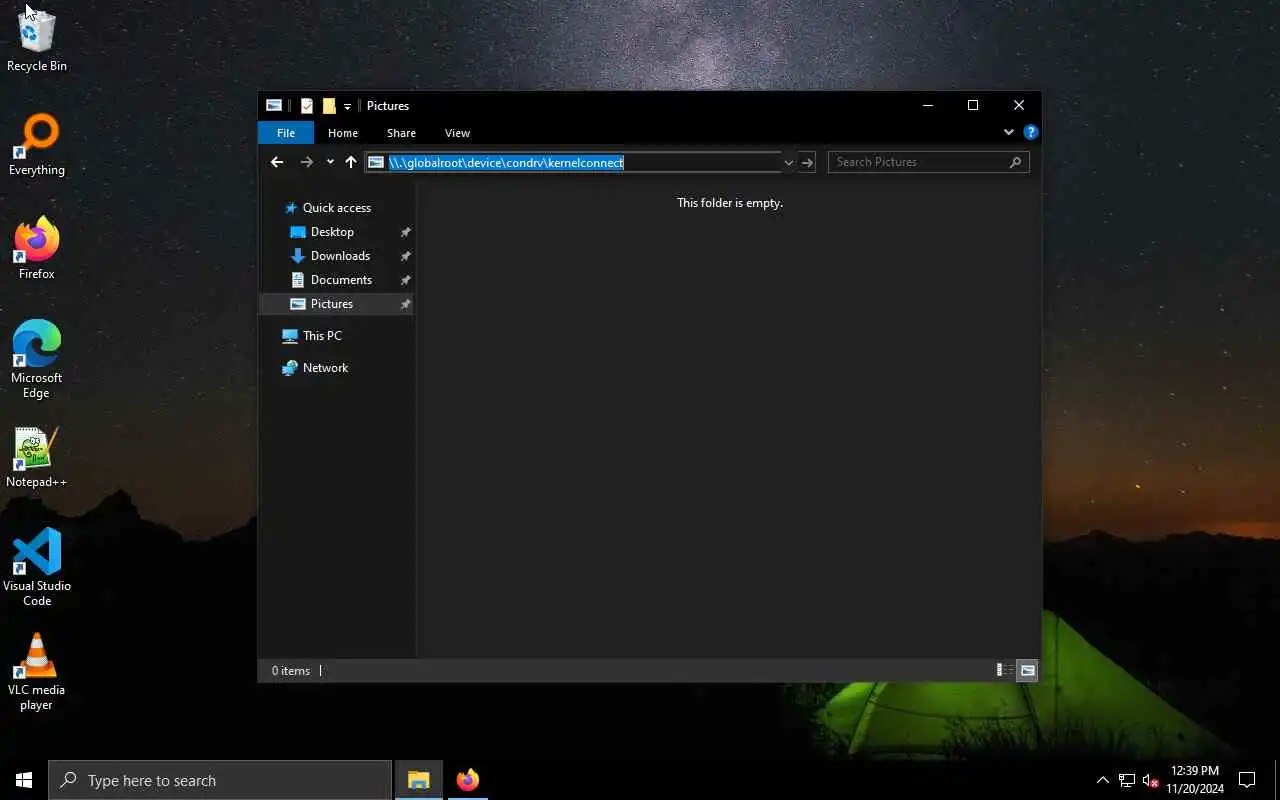Open the Windows Start menu
The image size is (1280, 800).
(24, 780)
